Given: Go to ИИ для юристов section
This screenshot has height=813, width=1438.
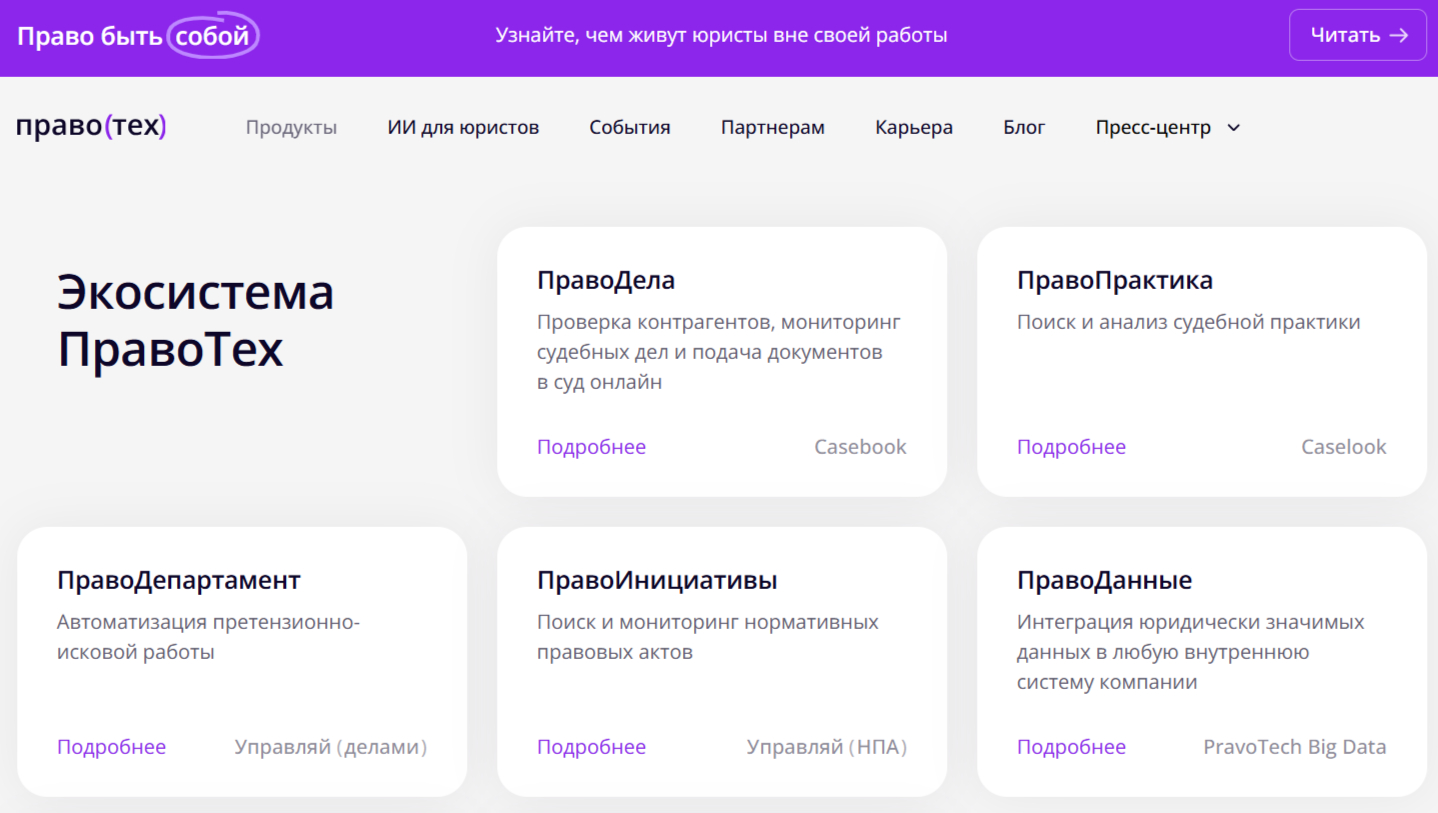Looking at the screenshot, I should tap(463, 128).
